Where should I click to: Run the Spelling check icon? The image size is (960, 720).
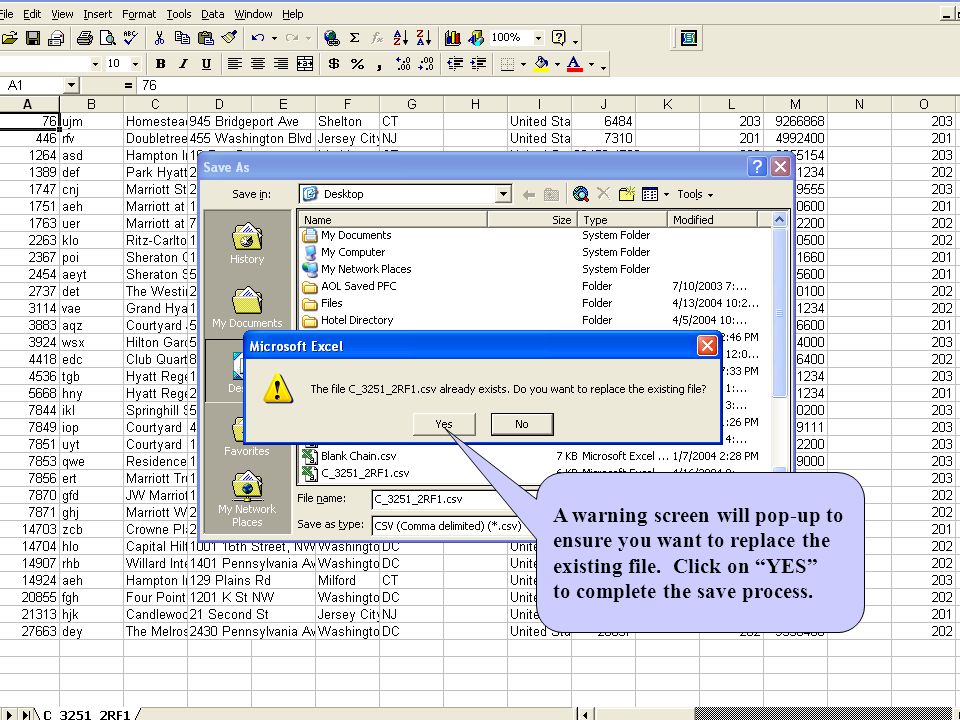[x=130, y=38]
